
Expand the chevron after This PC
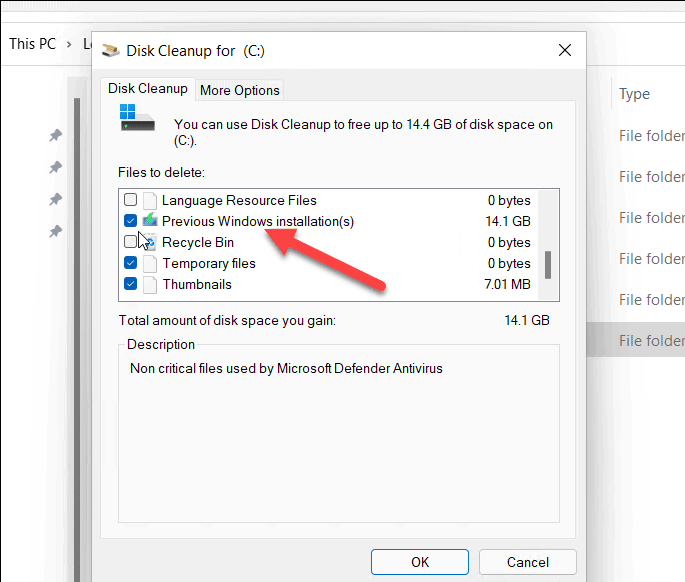point(71,44)
